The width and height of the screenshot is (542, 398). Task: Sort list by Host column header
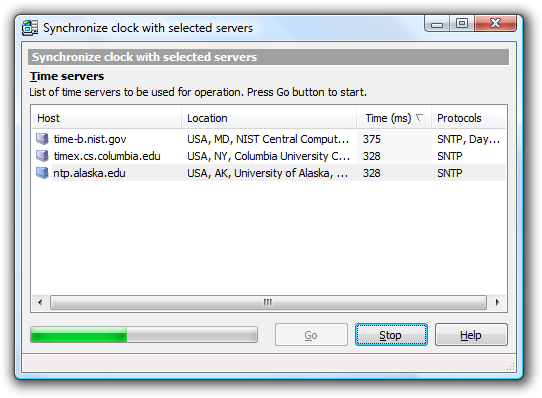point(106,118)
